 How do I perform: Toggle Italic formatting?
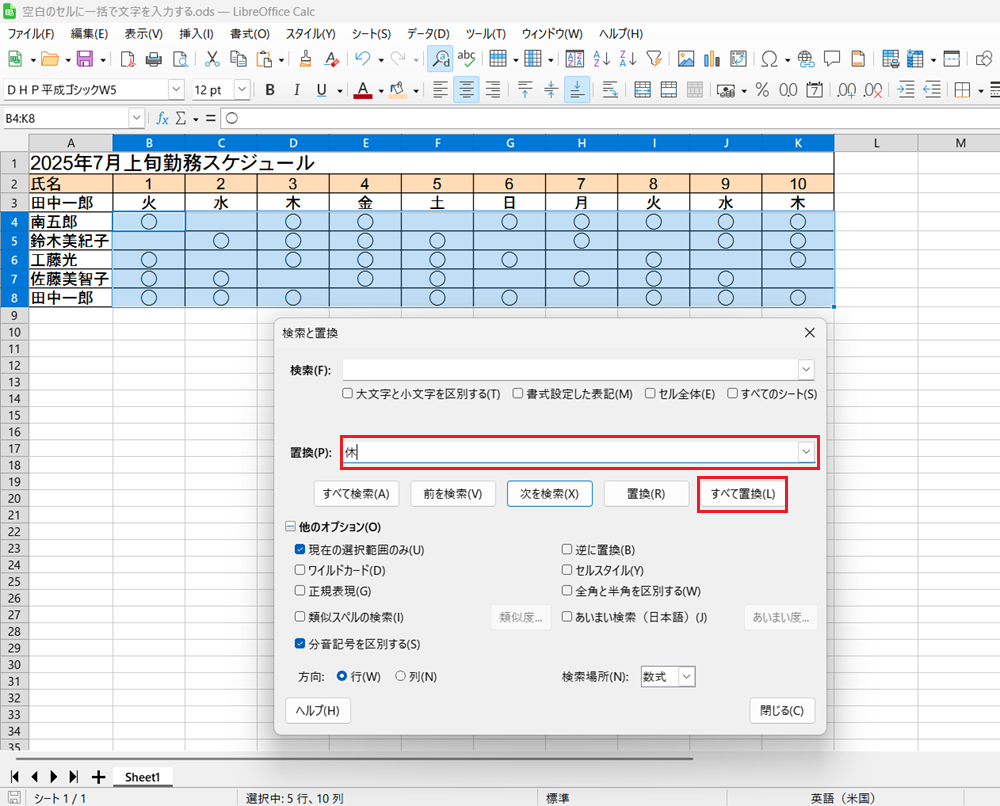click(296, 90)
